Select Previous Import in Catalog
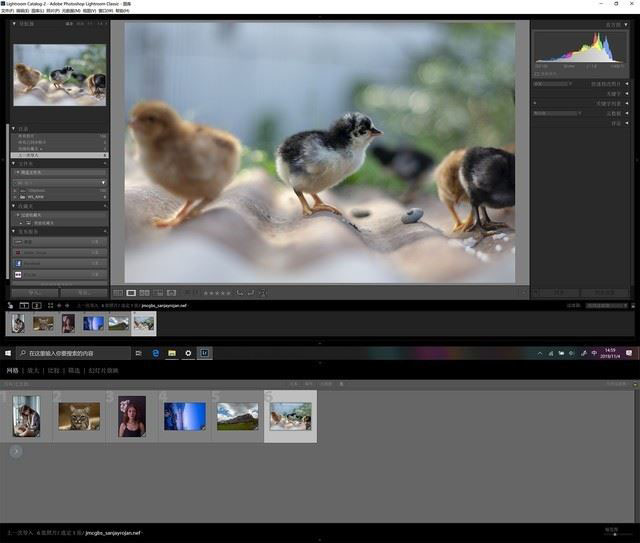Viewport: 640px width, 543px height. (x=60, y=155)
